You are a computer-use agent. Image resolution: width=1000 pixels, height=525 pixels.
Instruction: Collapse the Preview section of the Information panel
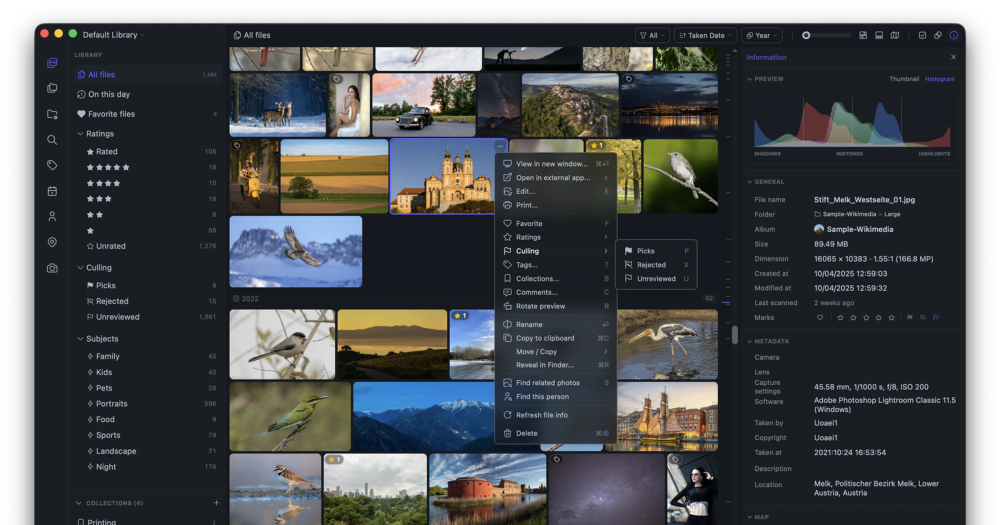tap(750, 79)
